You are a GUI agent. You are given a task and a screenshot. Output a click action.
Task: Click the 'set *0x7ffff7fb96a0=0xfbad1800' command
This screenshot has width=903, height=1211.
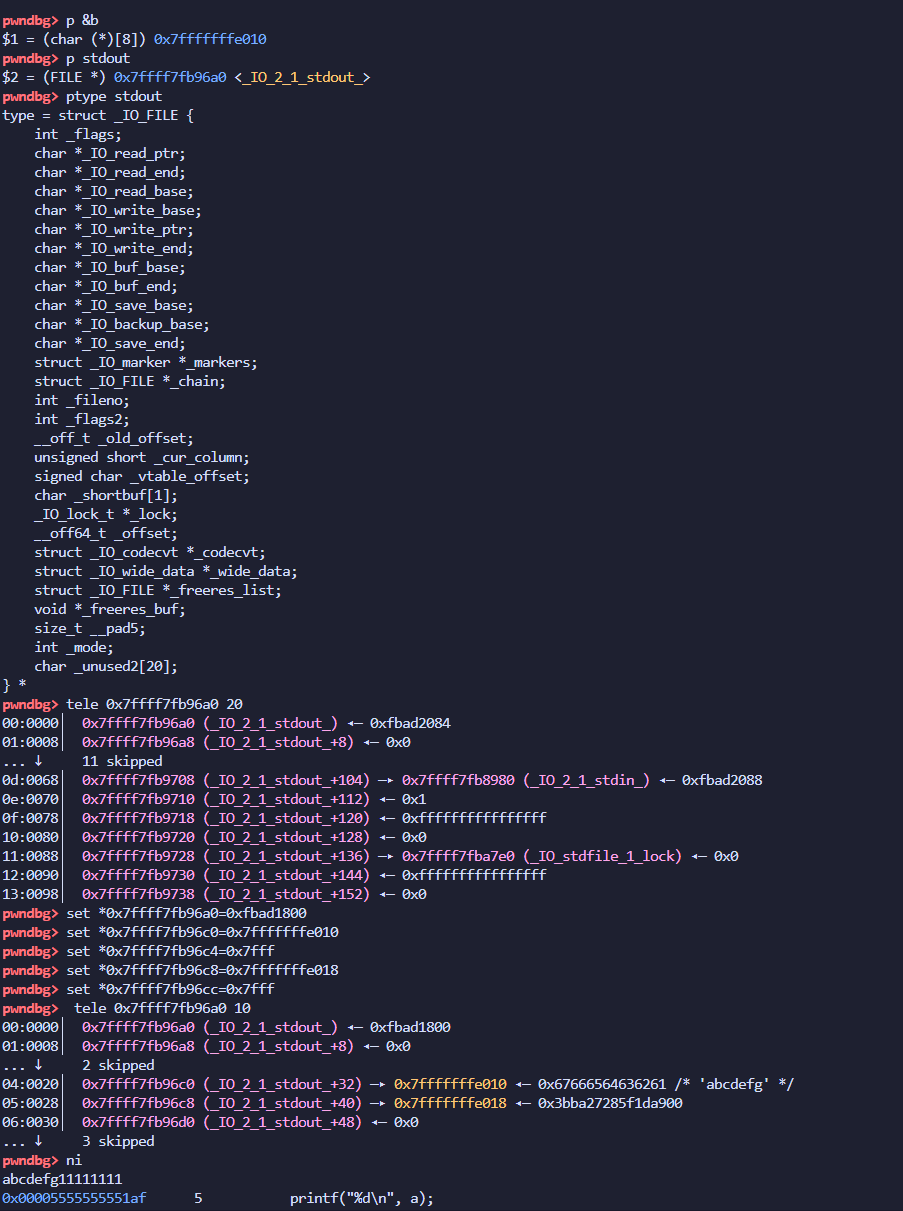pyautogui.click(x=186, y=913)
